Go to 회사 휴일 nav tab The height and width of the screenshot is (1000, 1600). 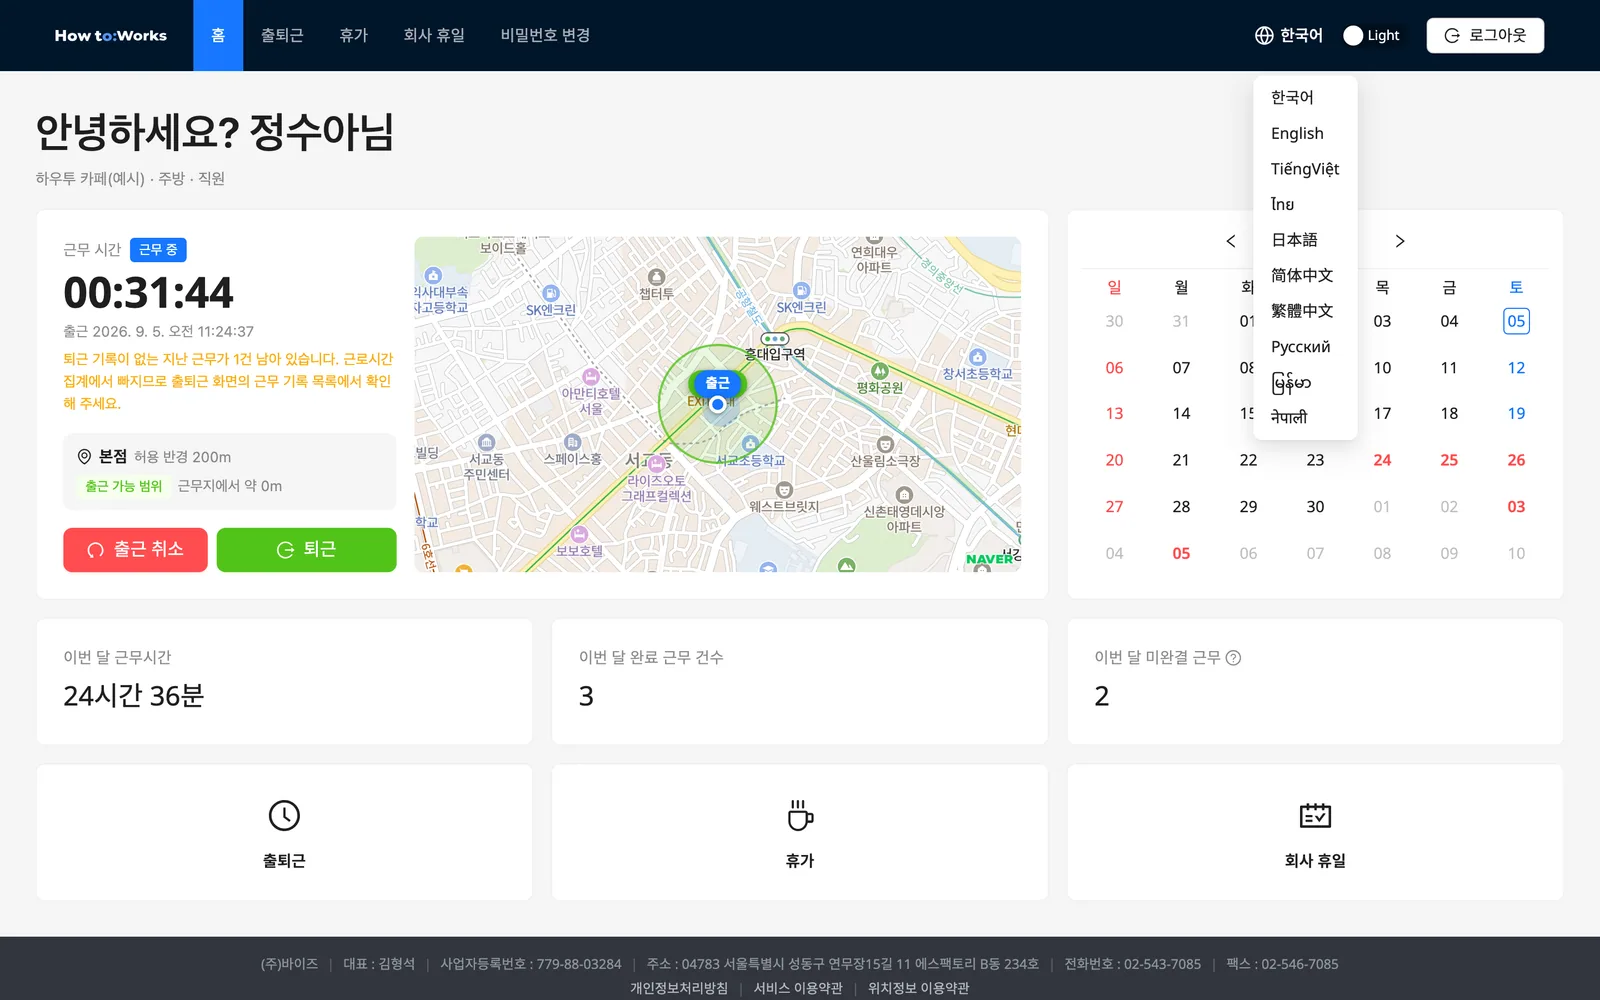(x=434, y=35)
